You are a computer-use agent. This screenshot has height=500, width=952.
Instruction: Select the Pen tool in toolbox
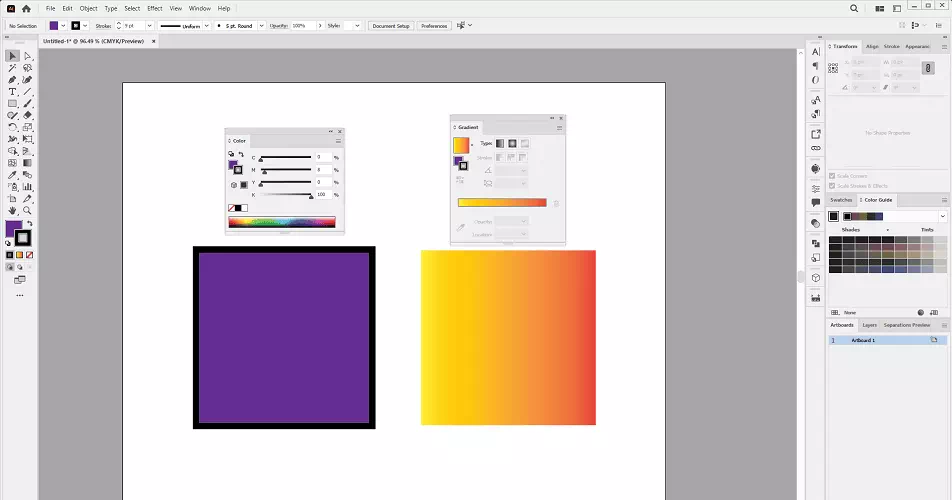(12, 79)
